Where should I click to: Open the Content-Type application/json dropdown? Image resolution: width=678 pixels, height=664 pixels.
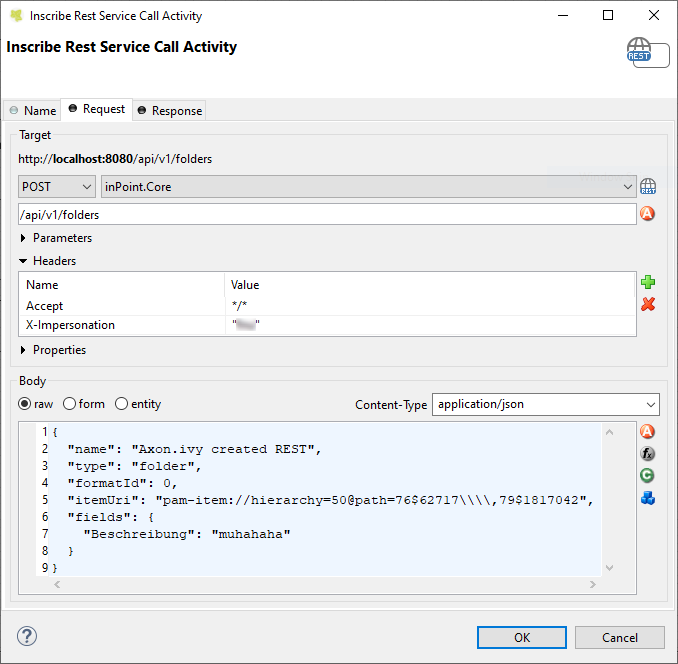pos(546,404)
